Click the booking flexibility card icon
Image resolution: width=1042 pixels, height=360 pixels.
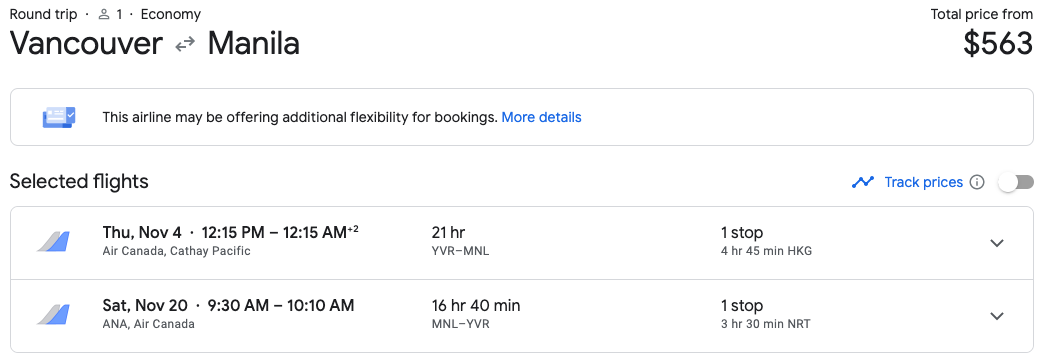click(x=59, y=118)
